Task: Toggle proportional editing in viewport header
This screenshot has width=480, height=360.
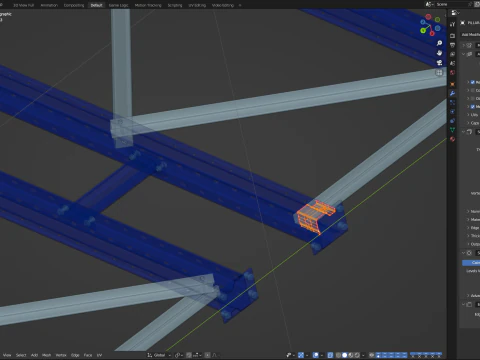Action: tap(207, 355)
